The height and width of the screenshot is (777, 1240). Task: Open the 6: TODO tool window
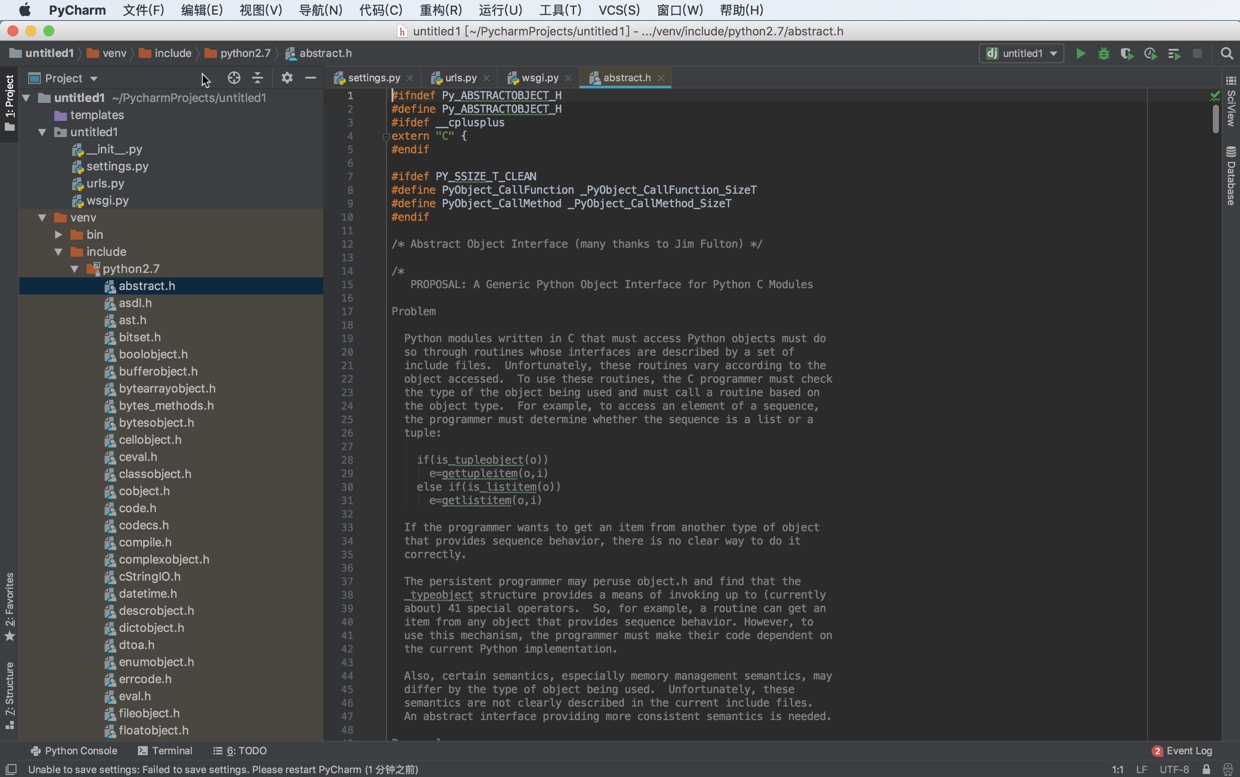pyautogui.click(x=240, y=751)
